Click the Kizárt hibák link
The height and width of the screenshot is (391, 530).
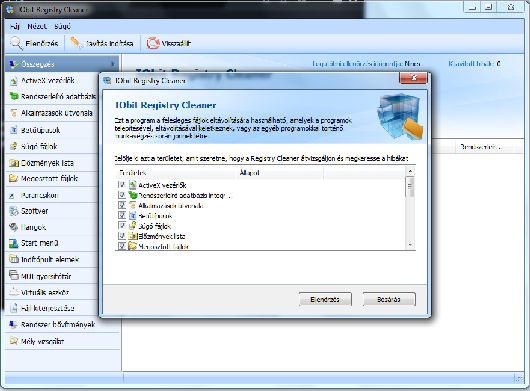(475, 64)
